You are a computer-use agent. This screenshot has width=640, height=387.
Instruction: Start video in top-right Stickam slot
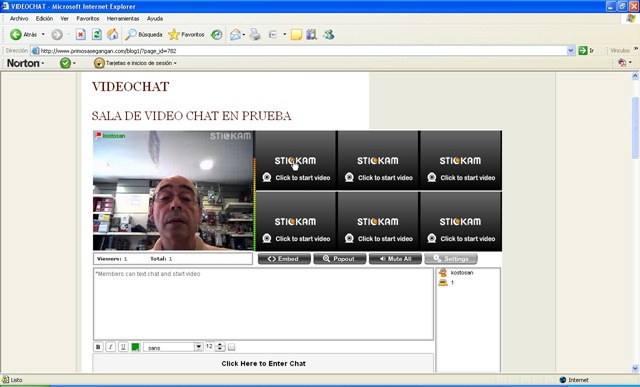click(460, 160)
